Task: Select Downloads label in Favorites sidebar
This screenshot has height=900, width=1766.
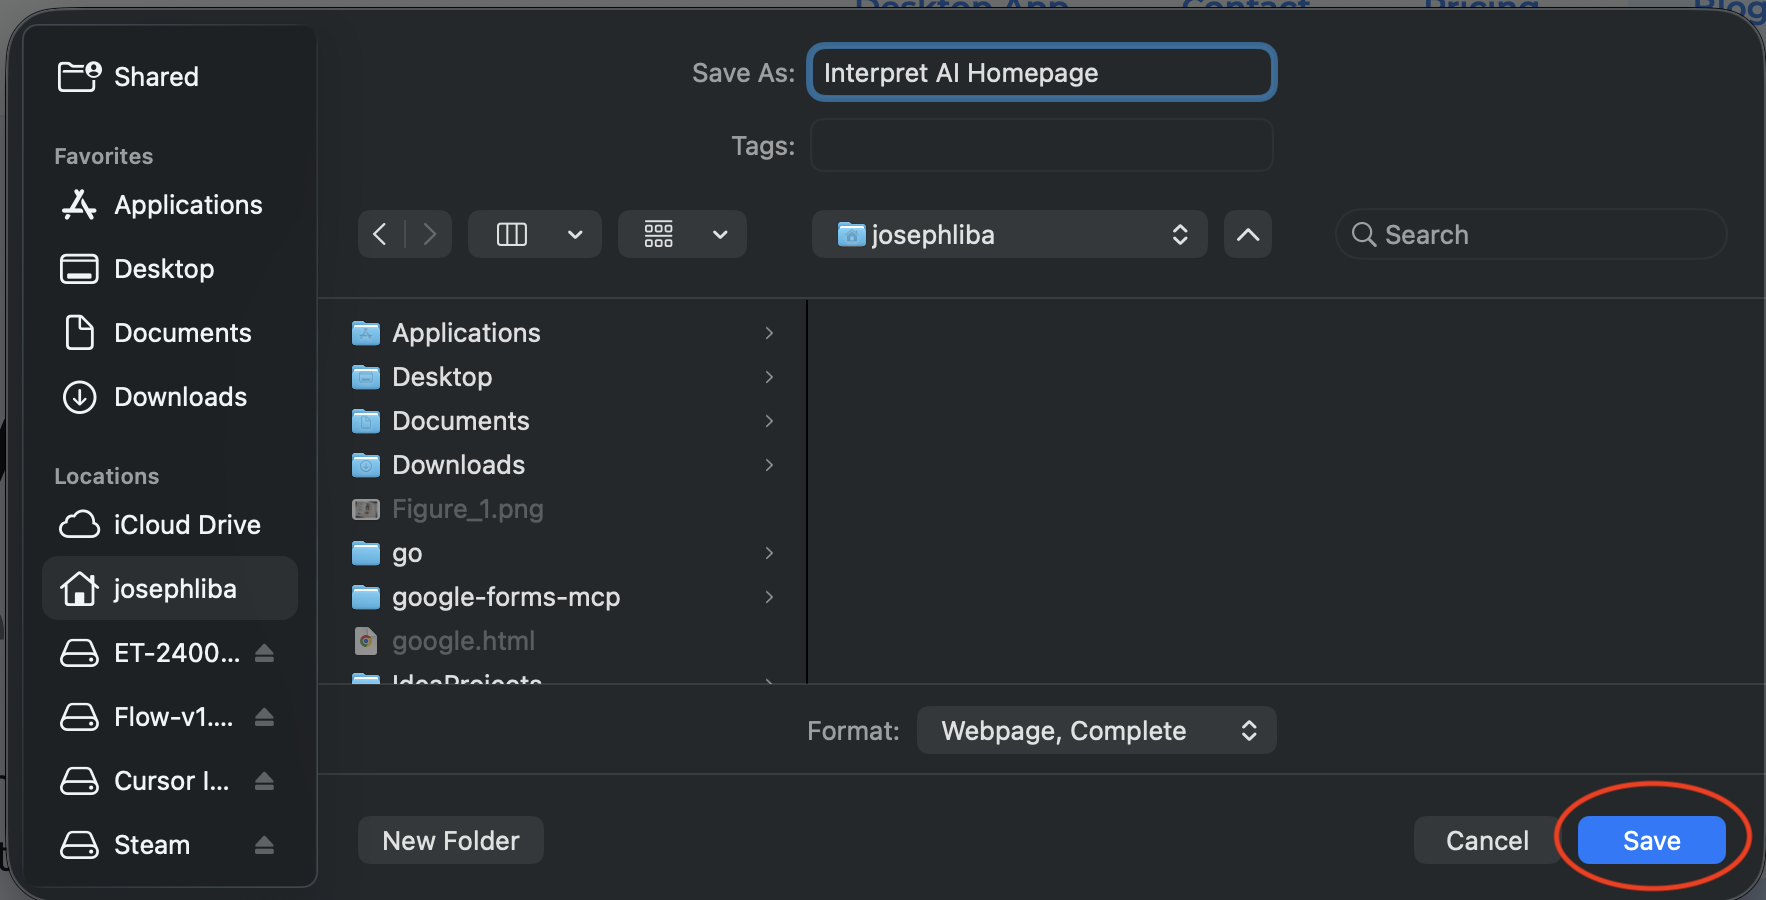Action: pos(180,397)
